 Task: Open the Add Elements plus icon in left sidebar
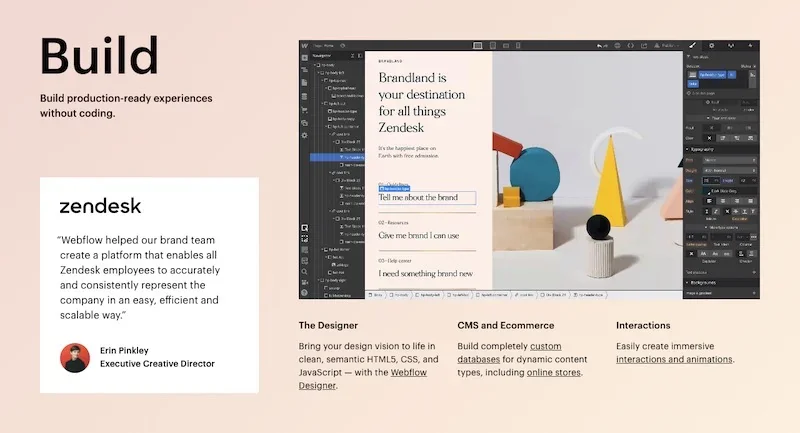tap(305, 60)
